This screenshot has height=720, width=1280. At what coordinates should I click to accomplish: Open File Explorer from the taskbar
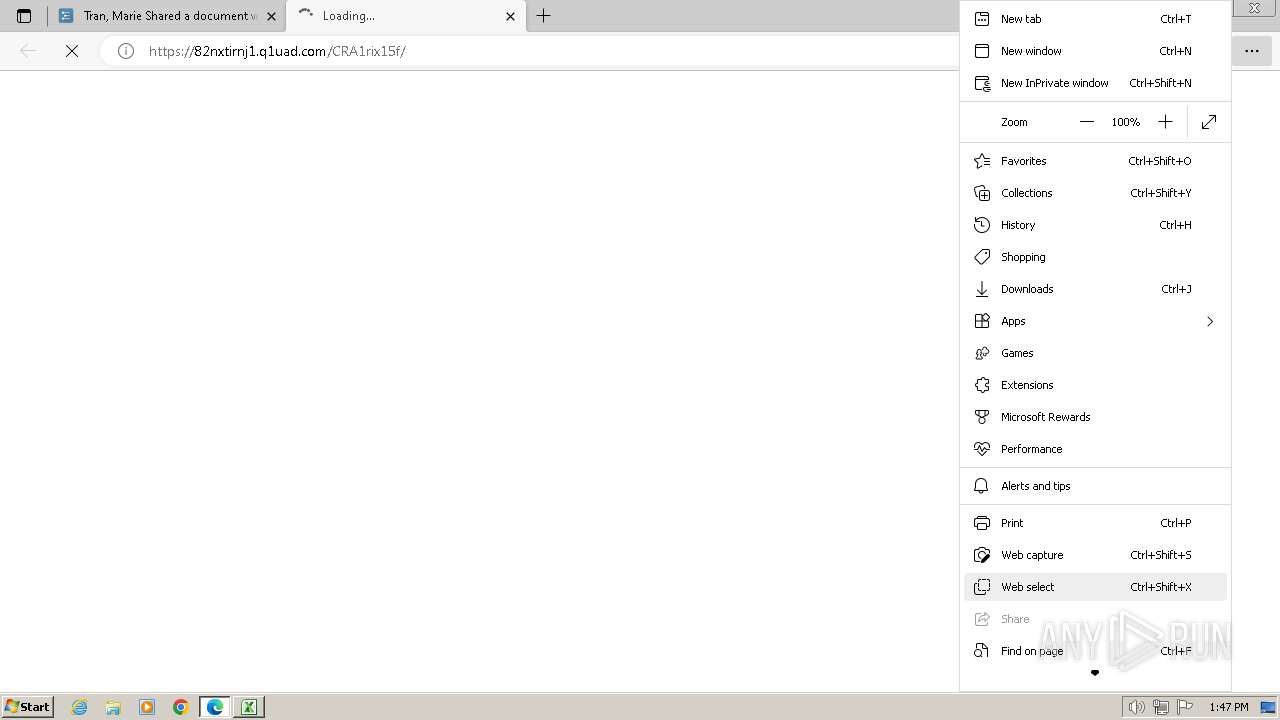[x=113, y=707]
